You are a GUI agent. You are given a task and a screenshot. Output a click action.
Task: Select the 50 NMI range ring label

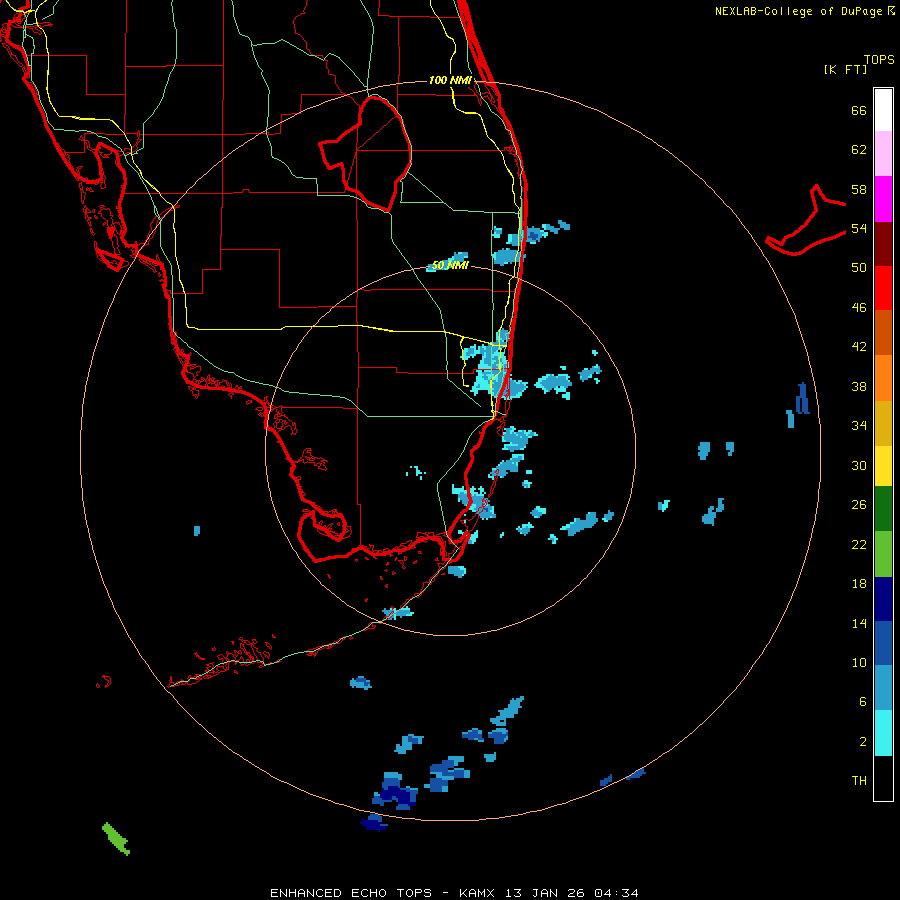tap(450, 265)
